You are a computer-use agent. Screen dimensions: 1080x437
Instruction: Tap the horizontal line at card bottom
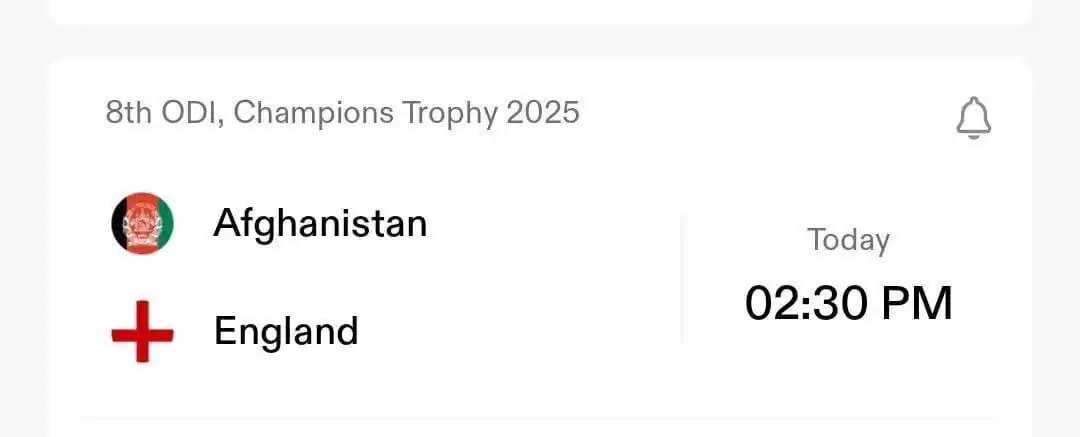540,418
